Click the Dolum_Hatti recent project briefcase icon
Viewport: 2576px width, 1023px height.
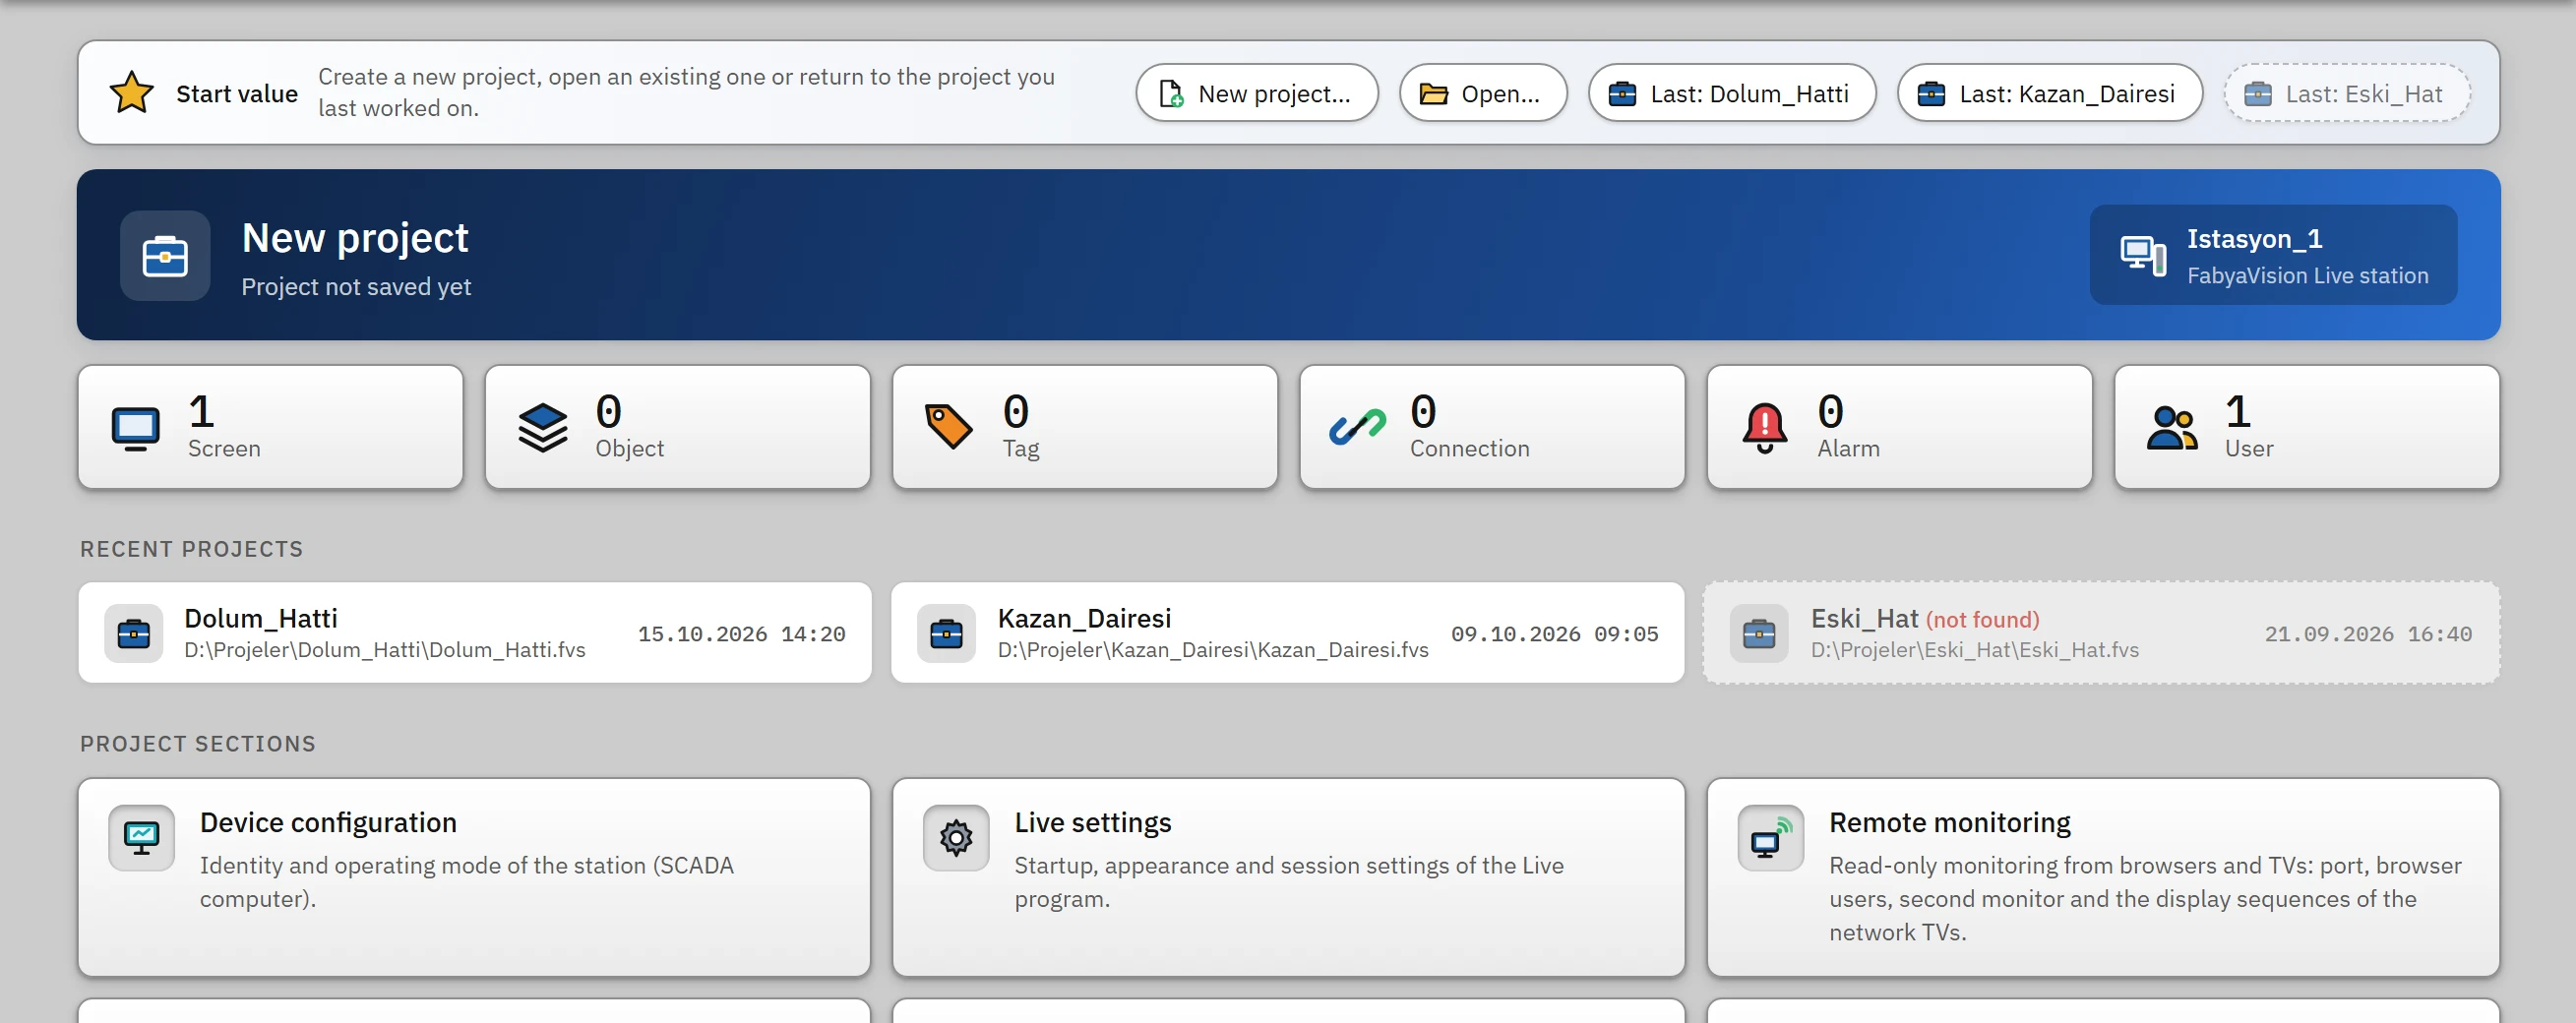click(x=133, y=633)
